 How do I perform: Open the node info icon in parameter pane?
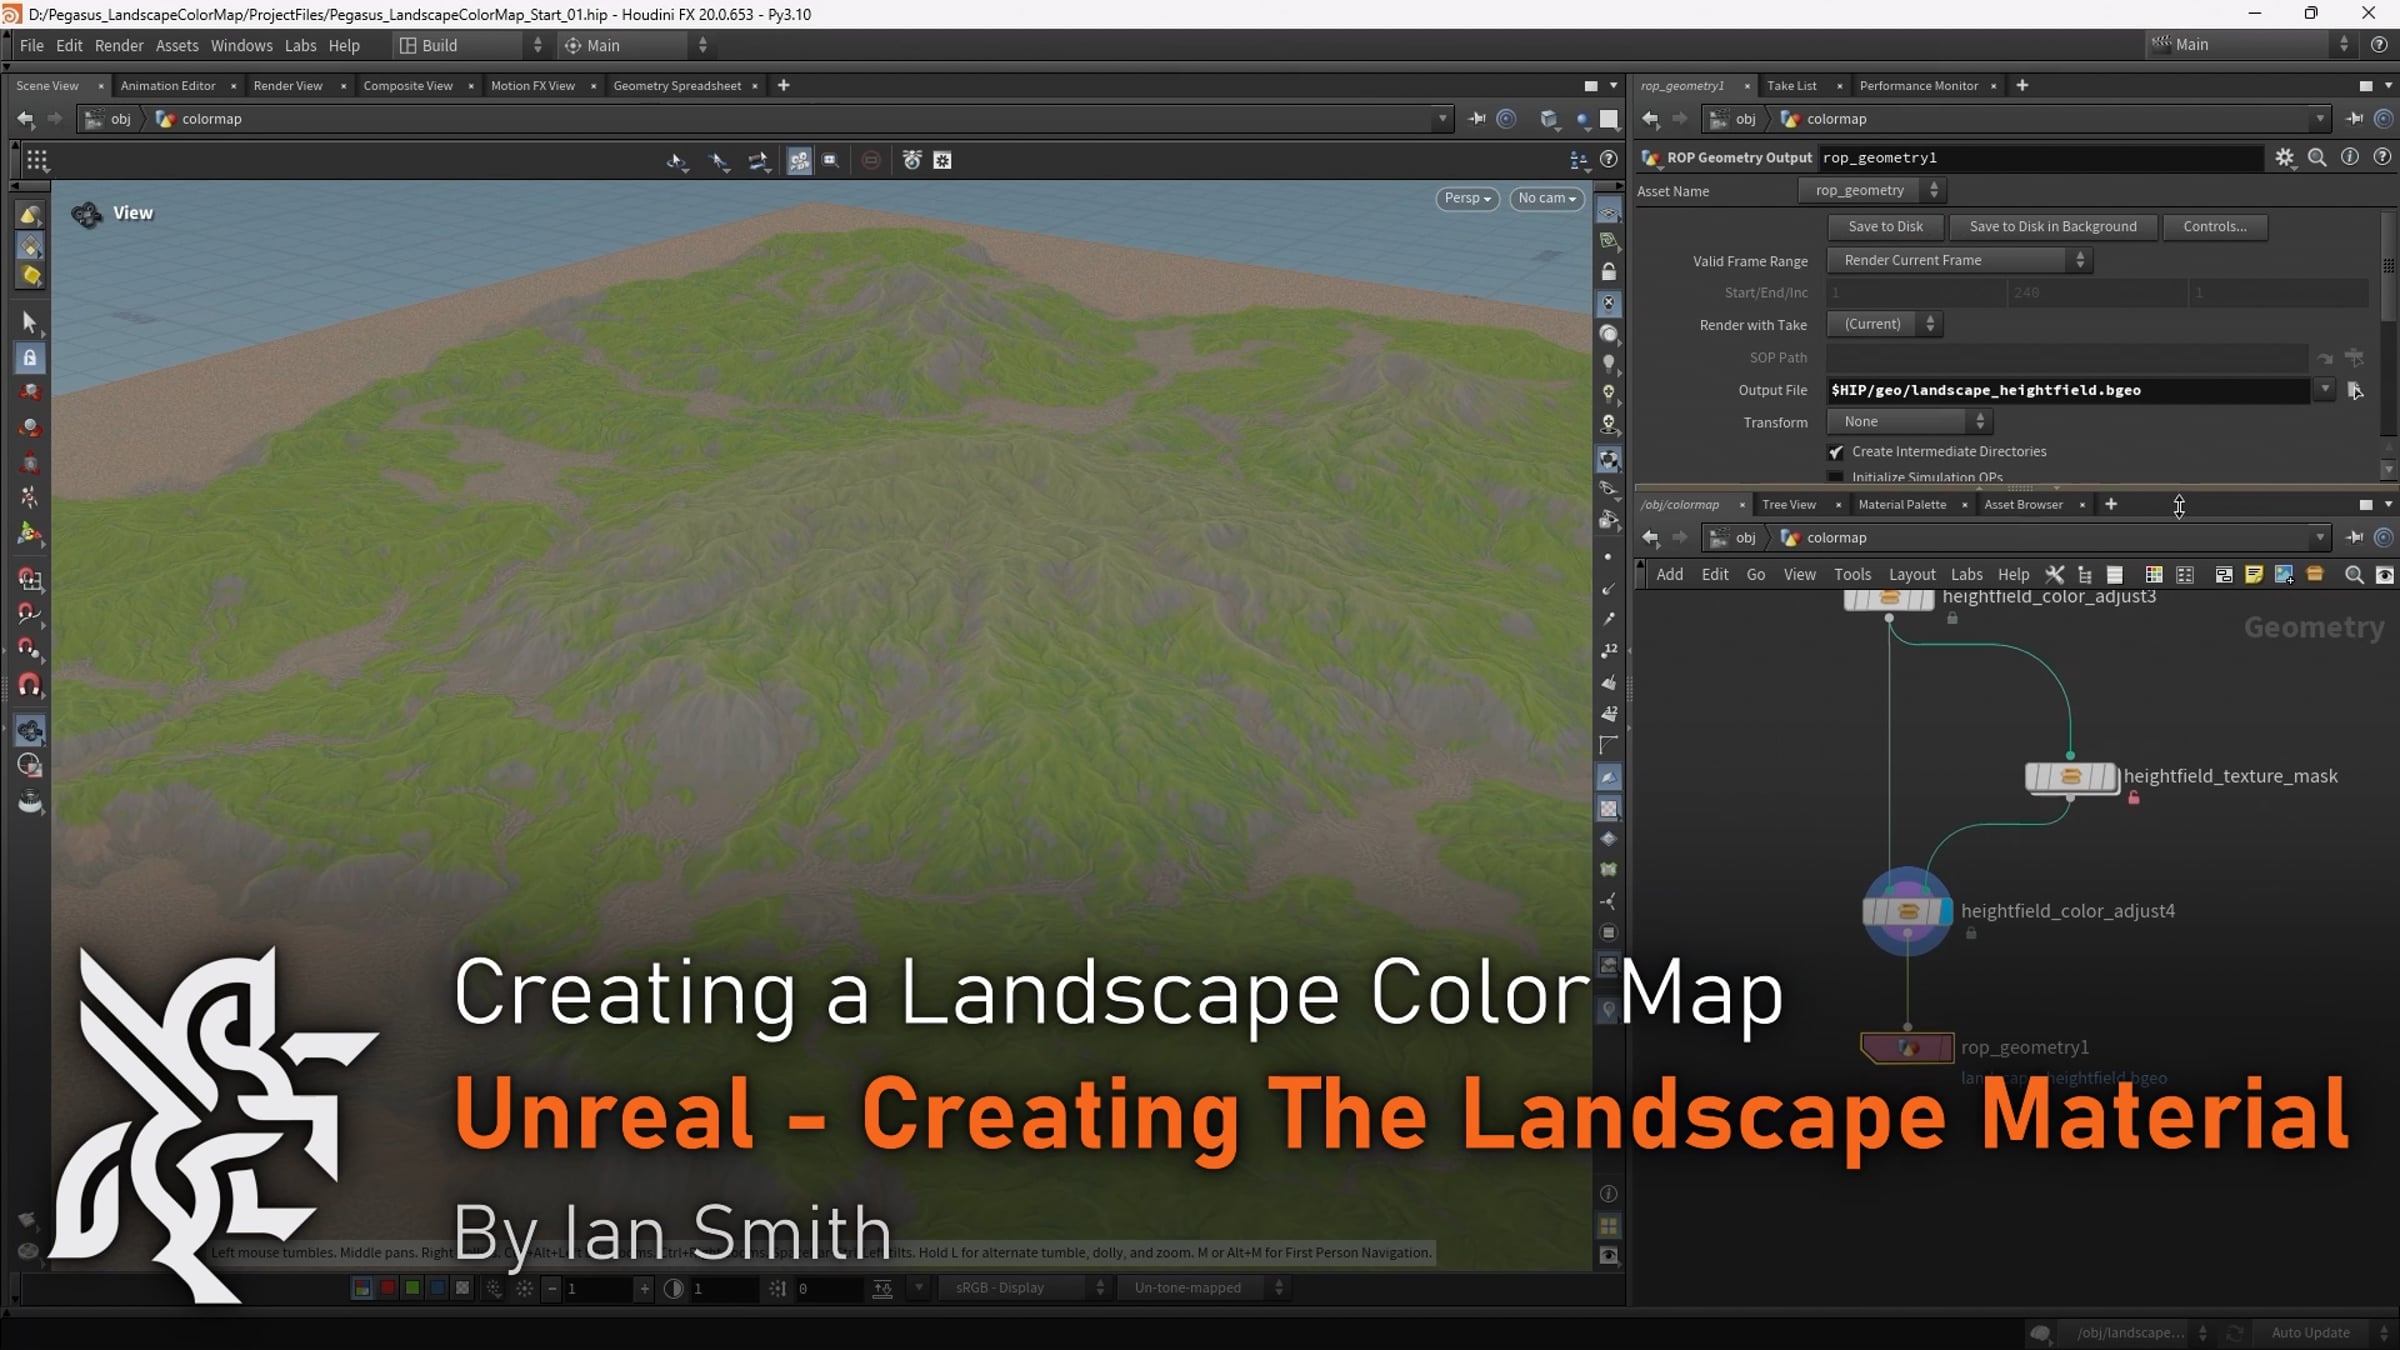coord(2350,157)
